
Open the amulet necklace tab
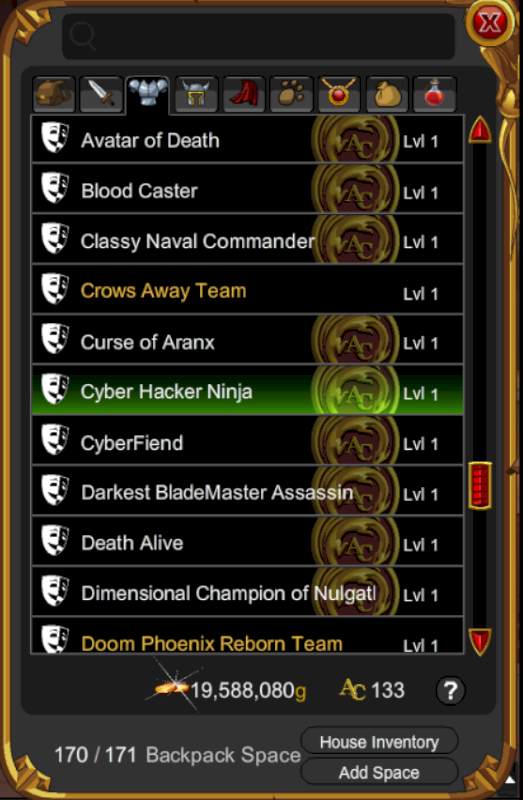click(339, 94)
